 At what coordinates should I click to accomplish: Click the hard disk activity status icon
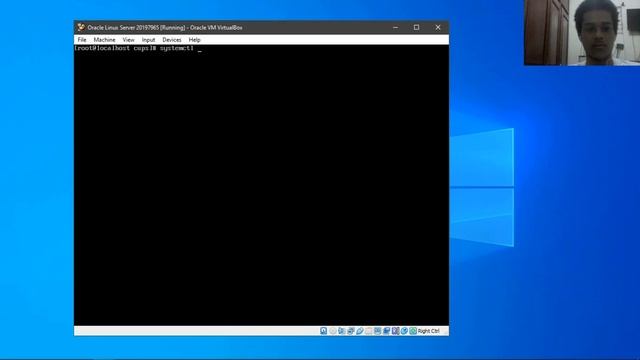pyautogui.click(x=324, y=331)
